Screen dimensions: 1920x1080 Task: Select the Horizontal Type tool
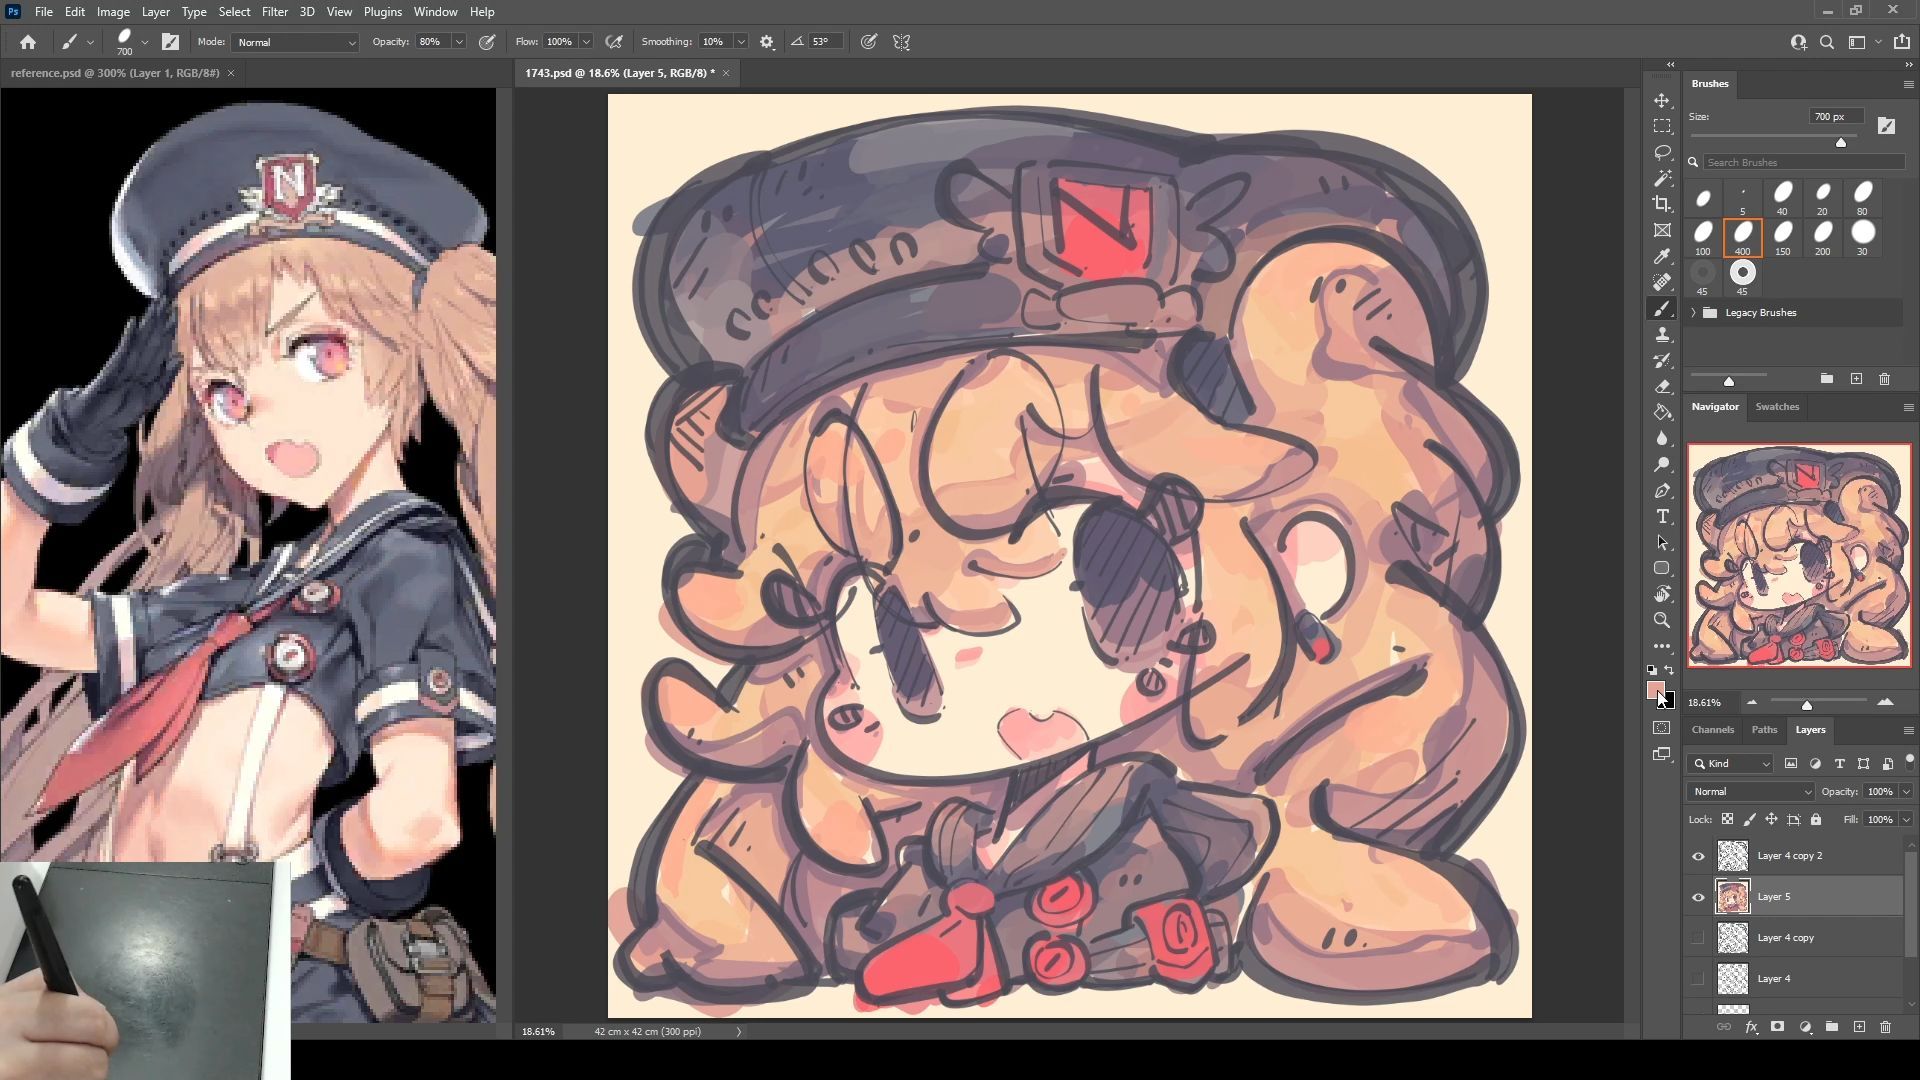[x=1662, y=516]
